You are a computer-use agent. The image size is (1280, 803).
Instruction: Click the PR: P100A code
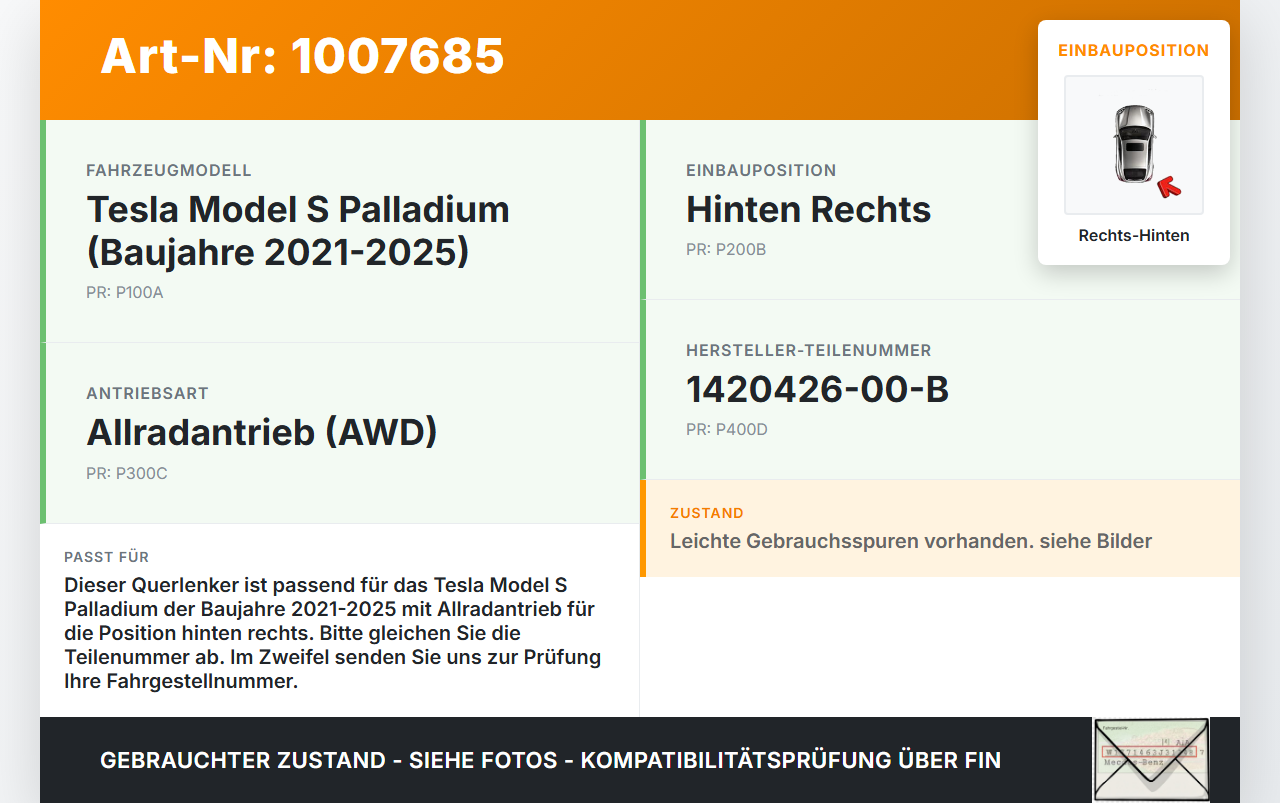tap(125, 293)
